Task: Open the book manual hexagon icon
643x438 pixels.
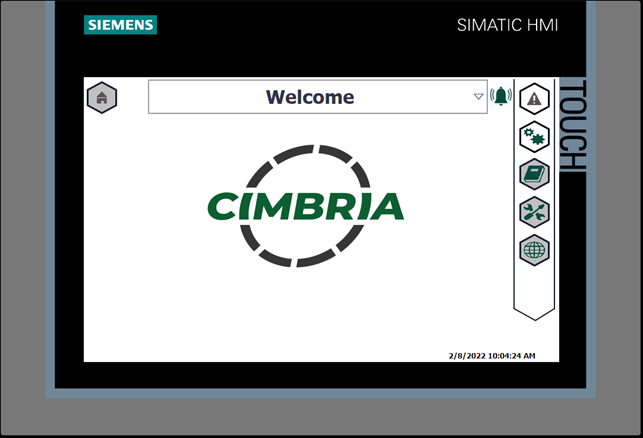Action: 534,174
